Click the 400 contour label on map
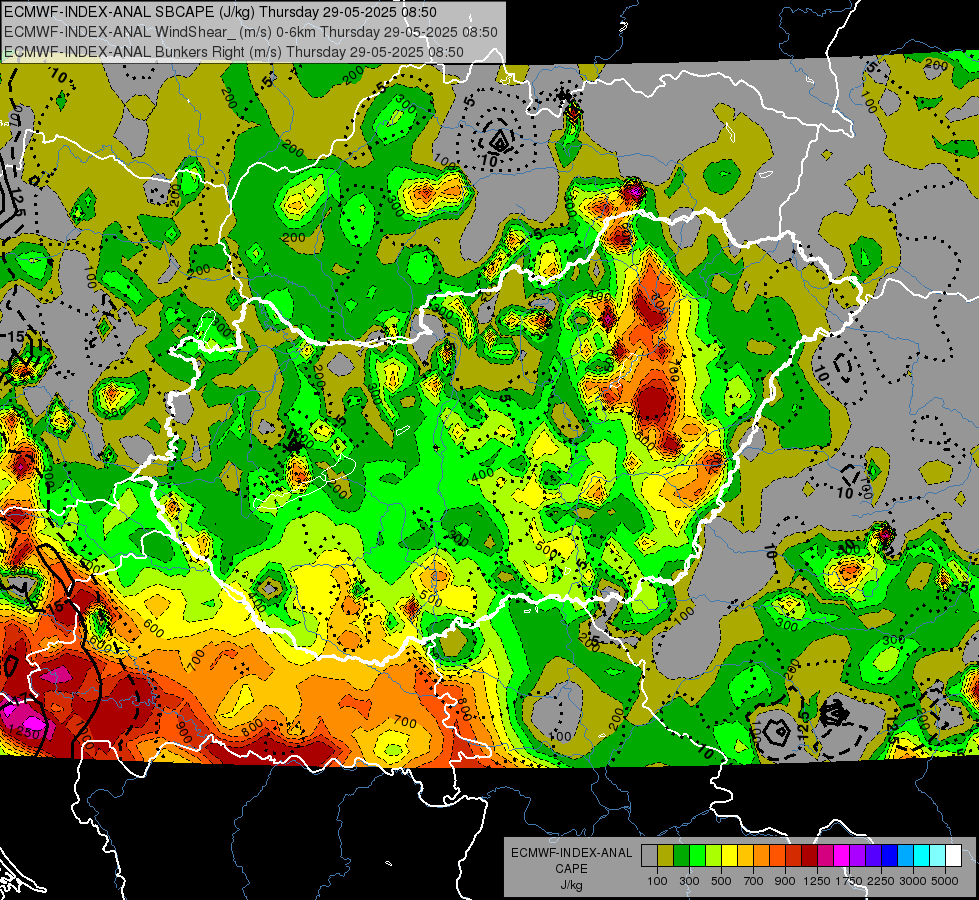979x900 pixels. (484, 476)
